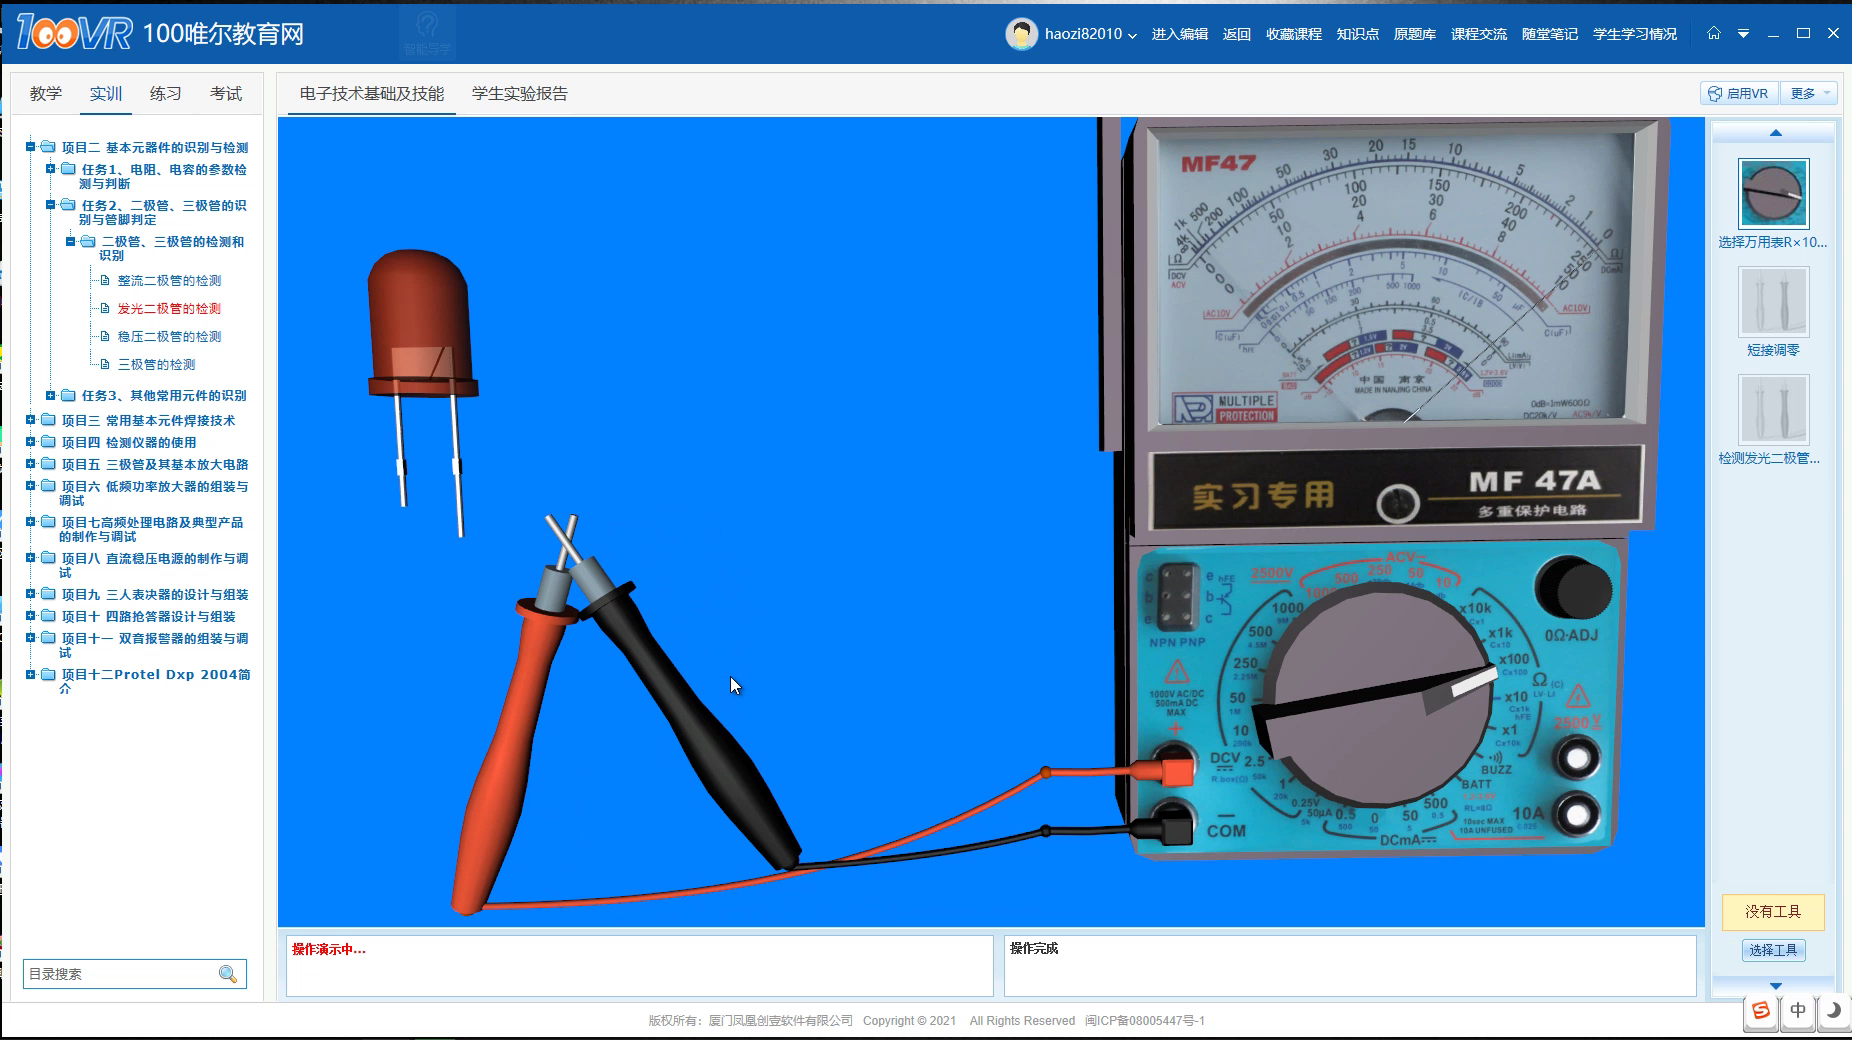Click the user avatar icon

pyautogui.click(x=1021, y=34)
